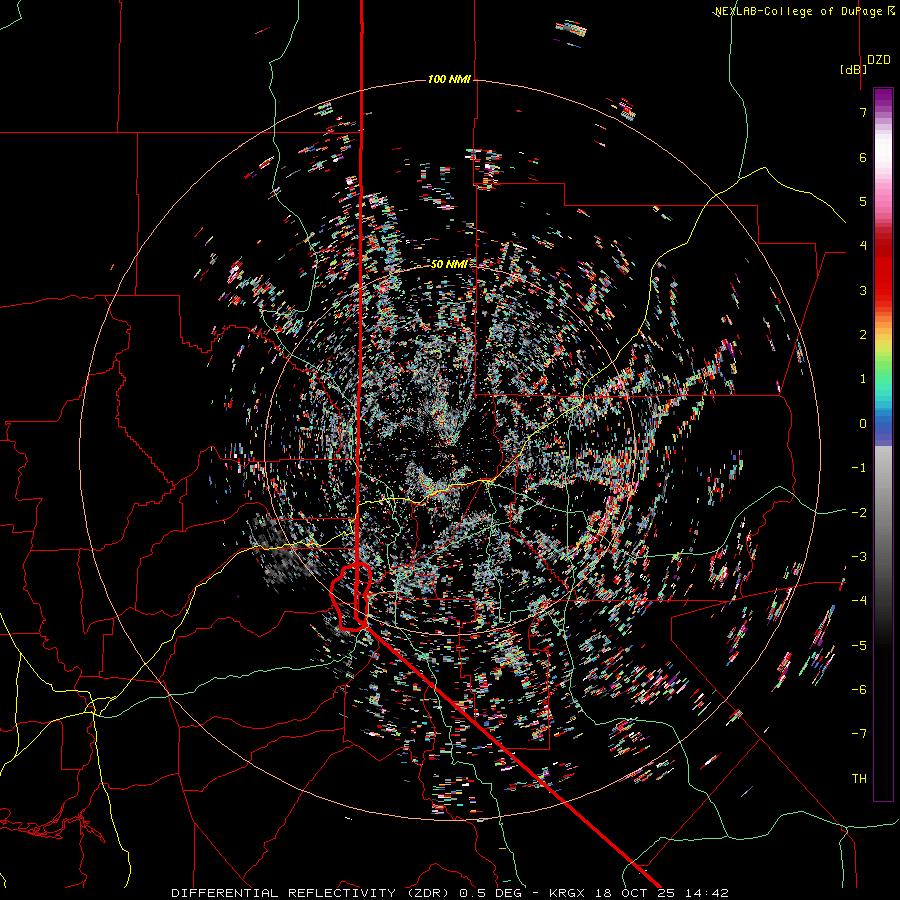Viewport: 900px width, 900px height.
Task: Click the red band of the color bar
Action: [x=883, y=270]
